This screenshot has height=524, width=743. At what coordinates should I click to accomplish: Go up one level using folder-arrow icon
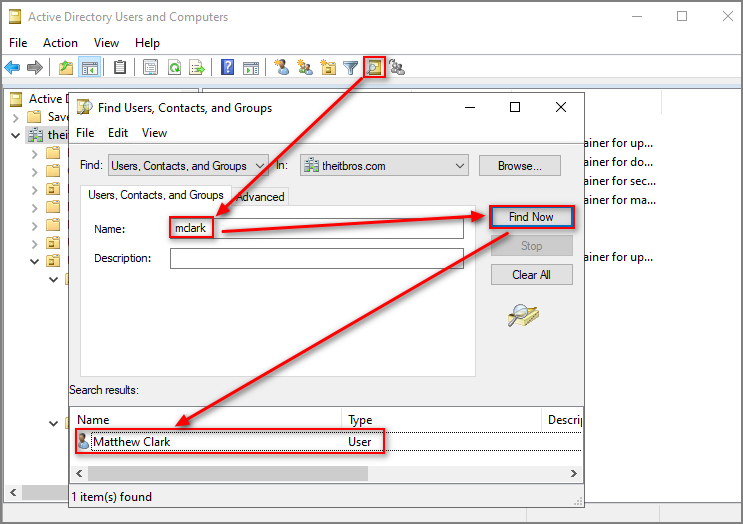(66, 68)
